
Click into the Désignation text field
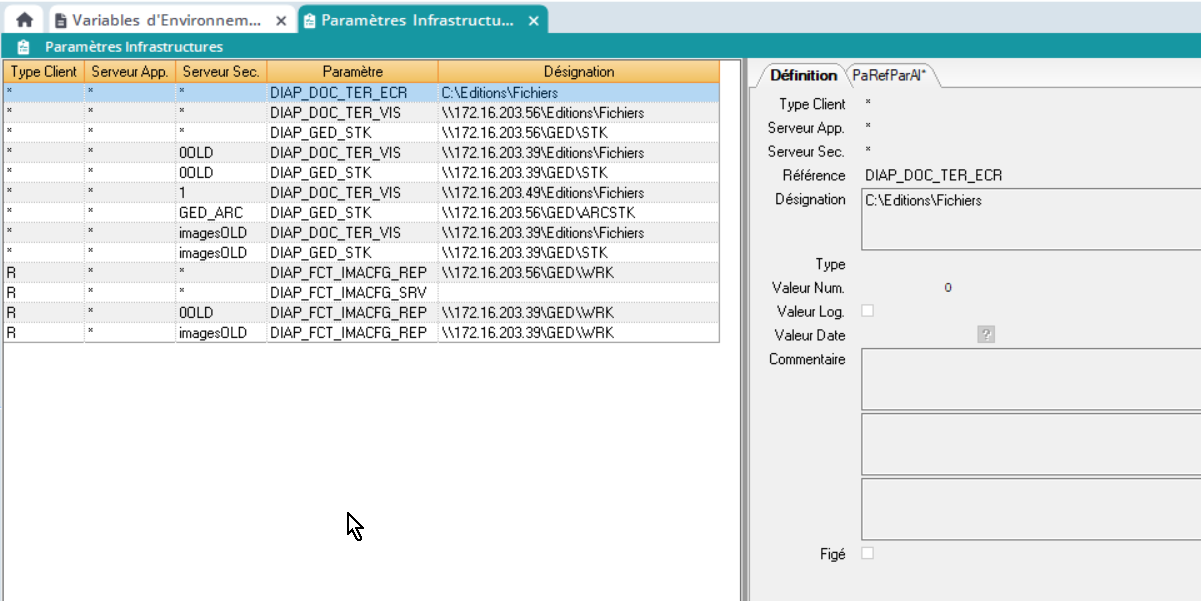[x=1030, y=219]
